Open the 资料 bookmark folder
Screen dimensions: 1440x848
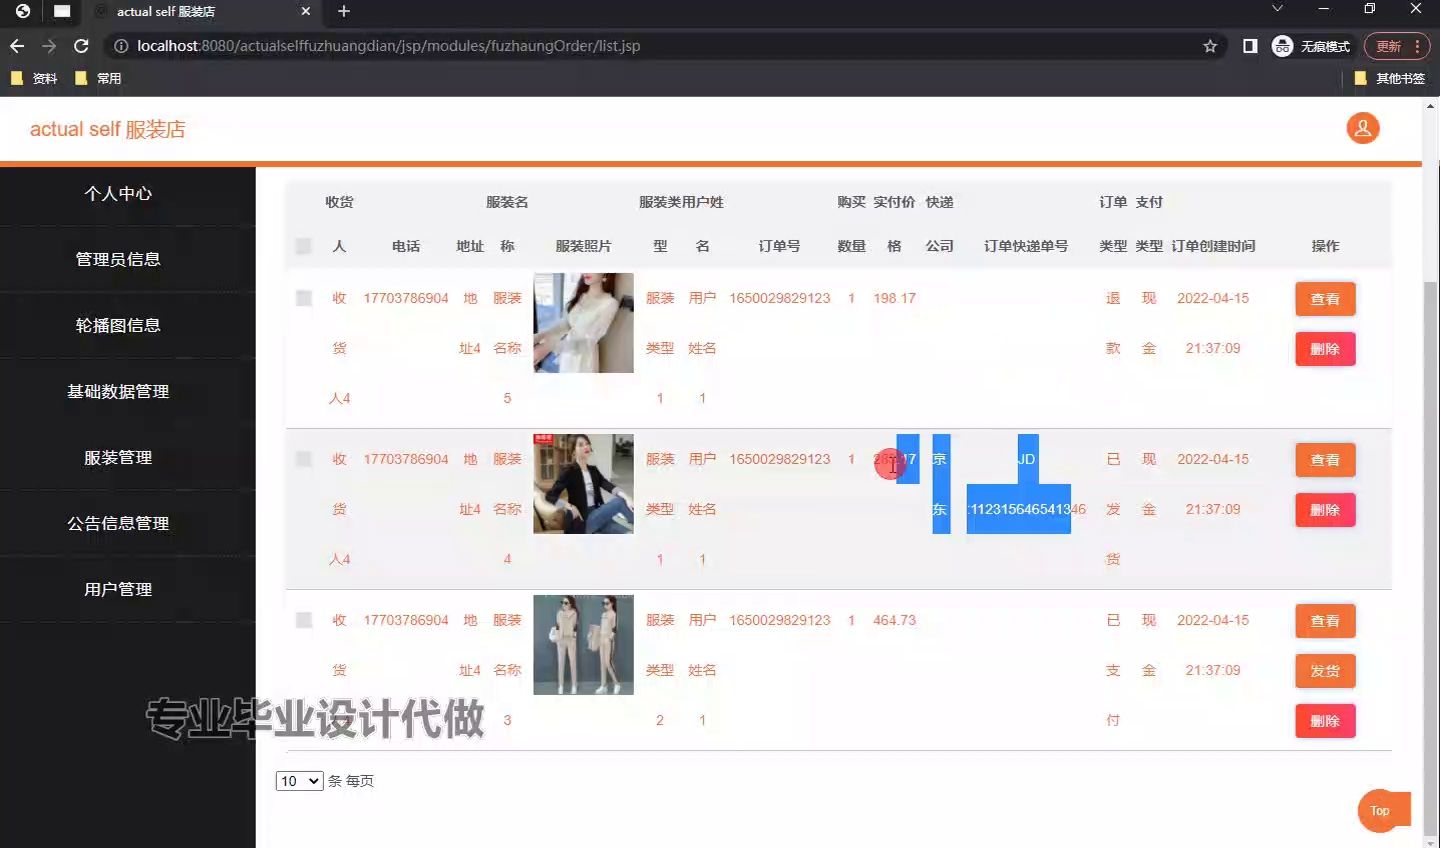point(34,78)
